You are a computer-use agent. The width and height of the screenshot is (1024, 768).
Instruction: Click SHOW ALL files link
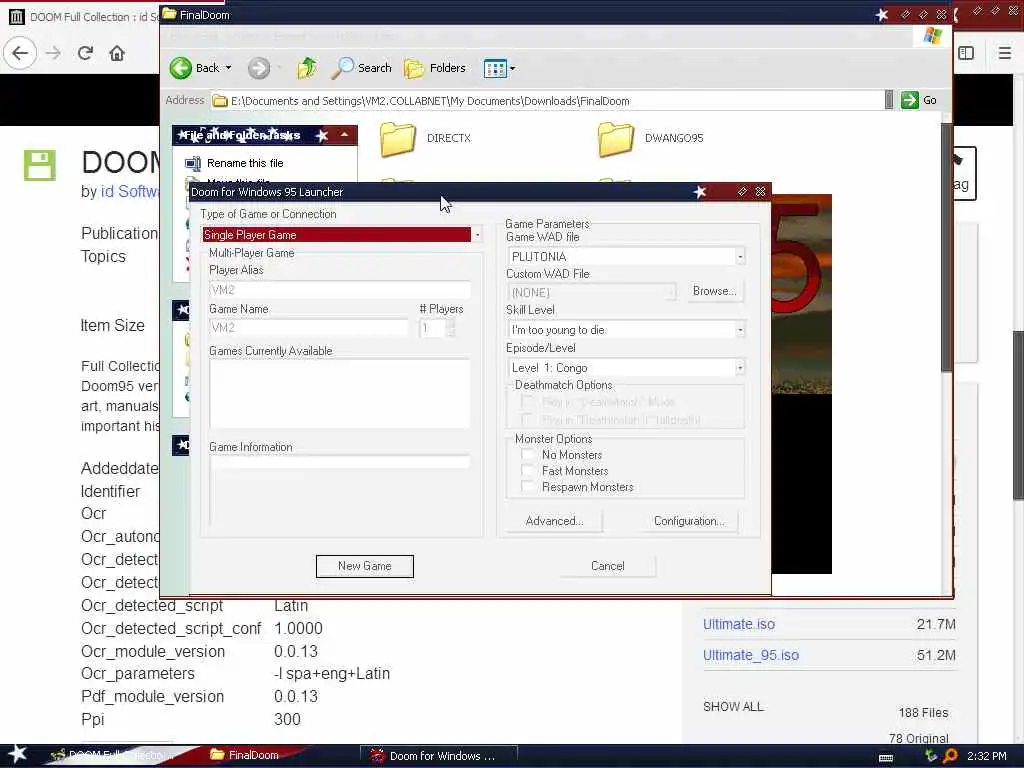(733, 707)
